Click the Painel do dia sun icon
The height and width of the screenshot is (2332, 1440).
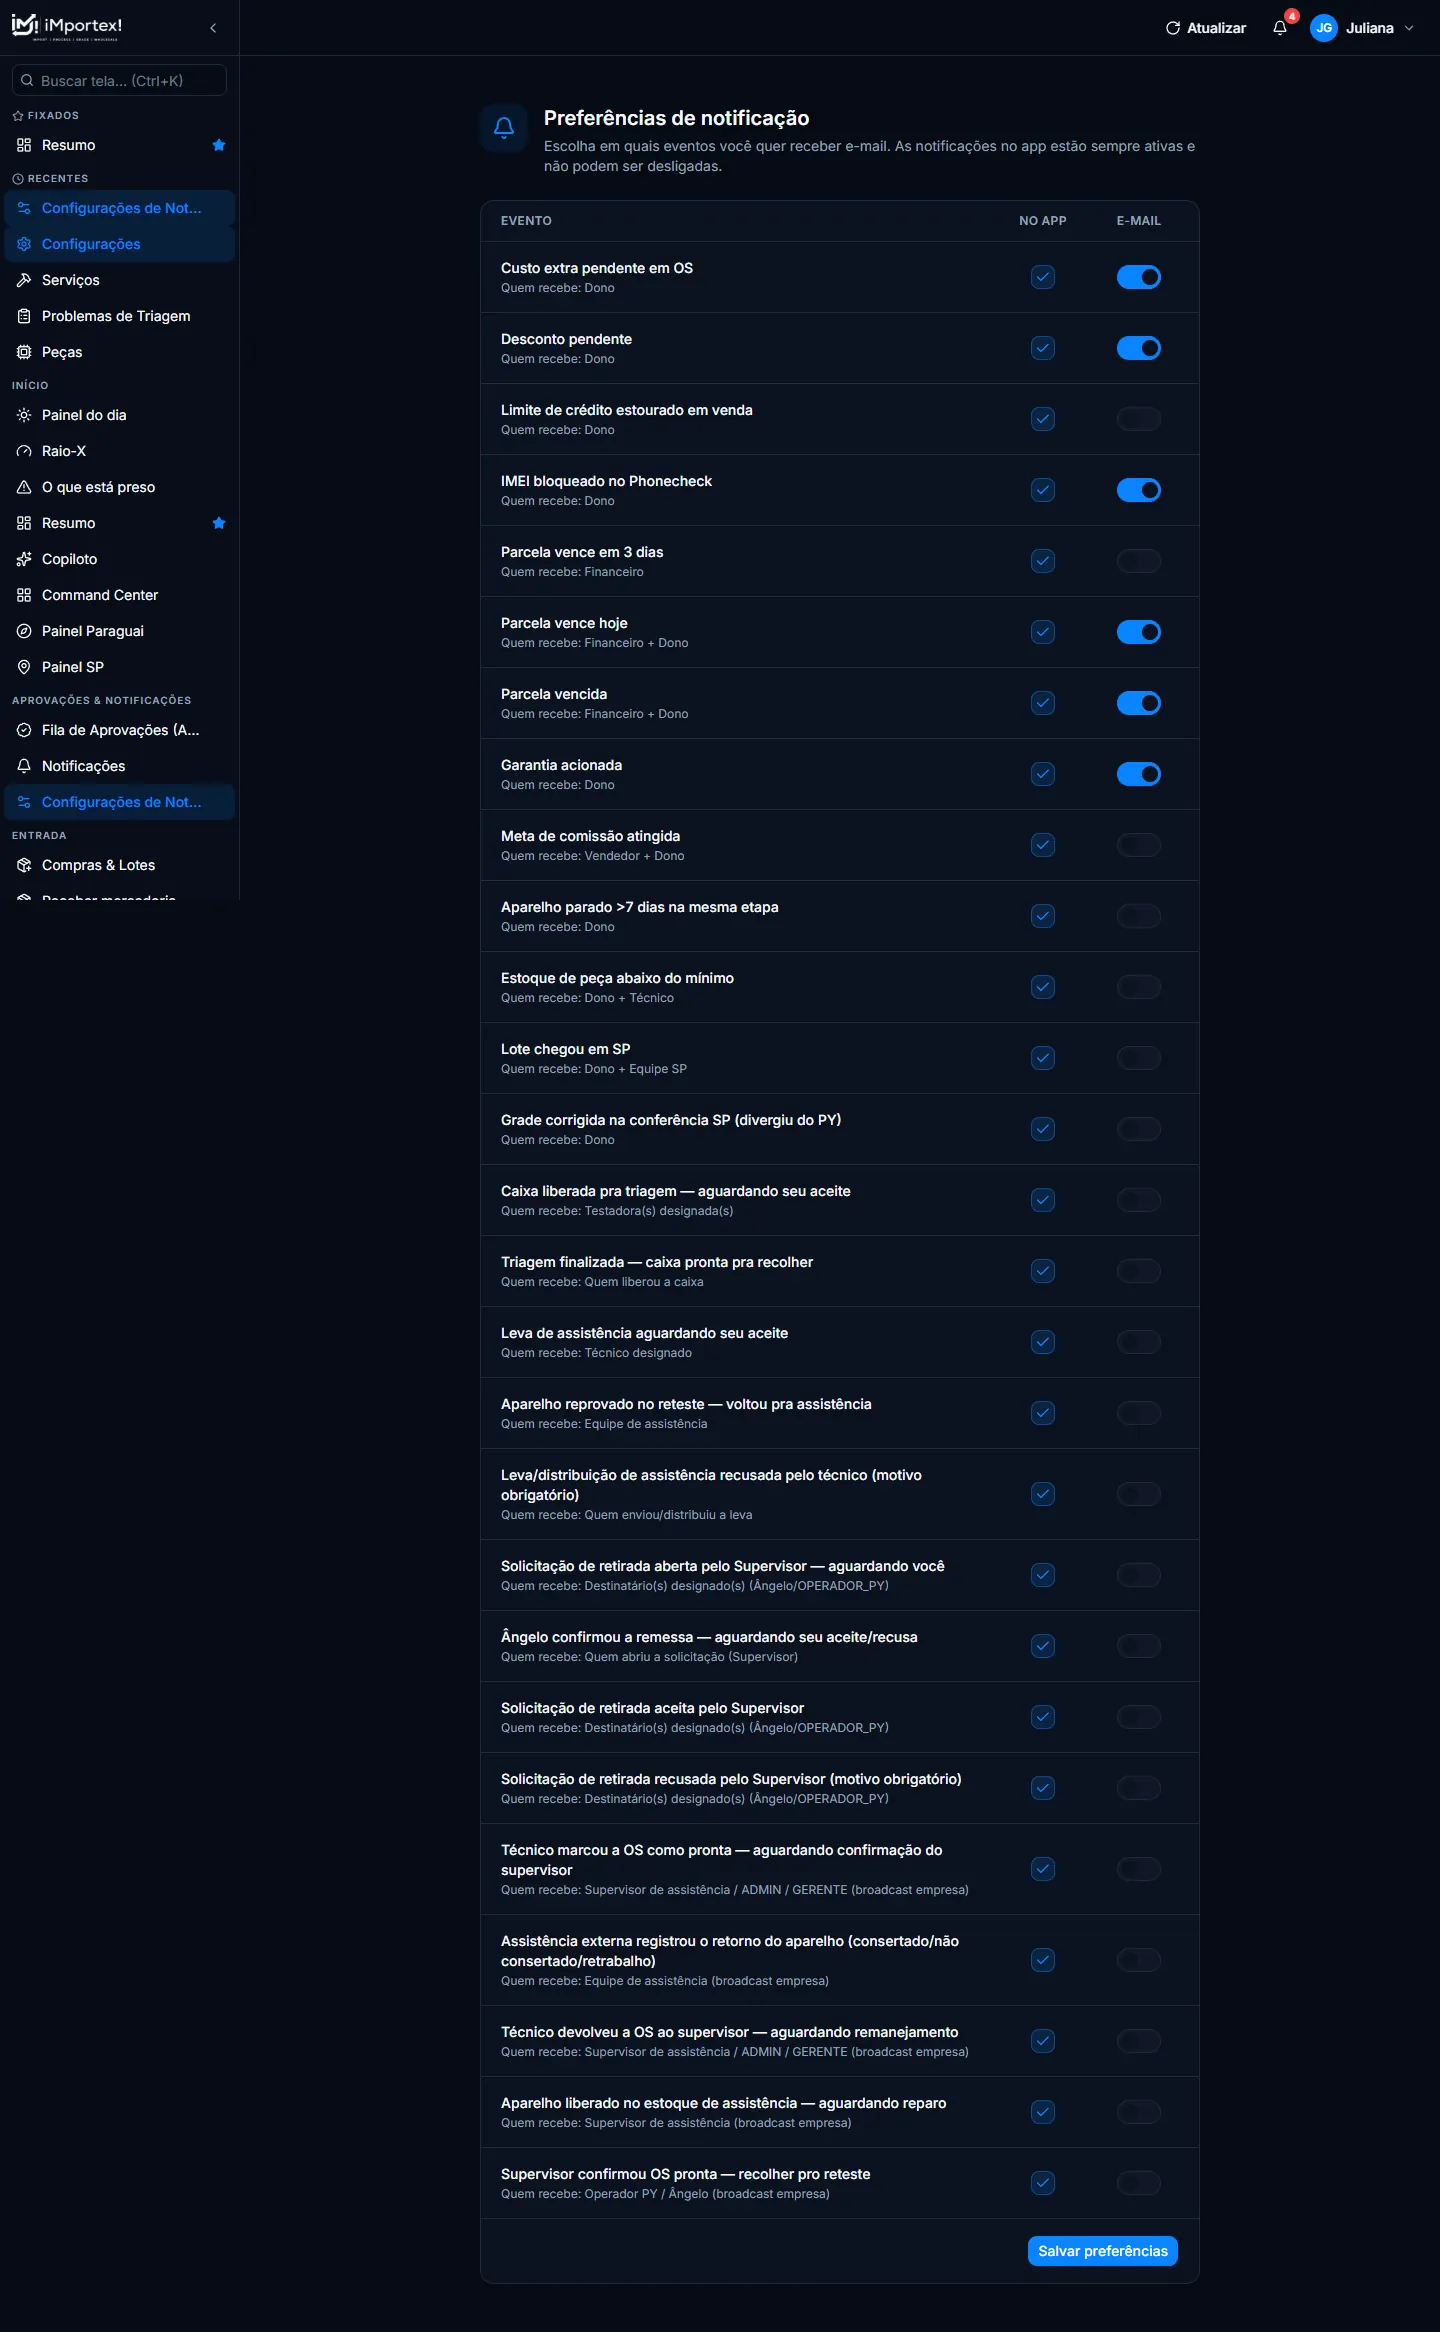tap(24, 415)
